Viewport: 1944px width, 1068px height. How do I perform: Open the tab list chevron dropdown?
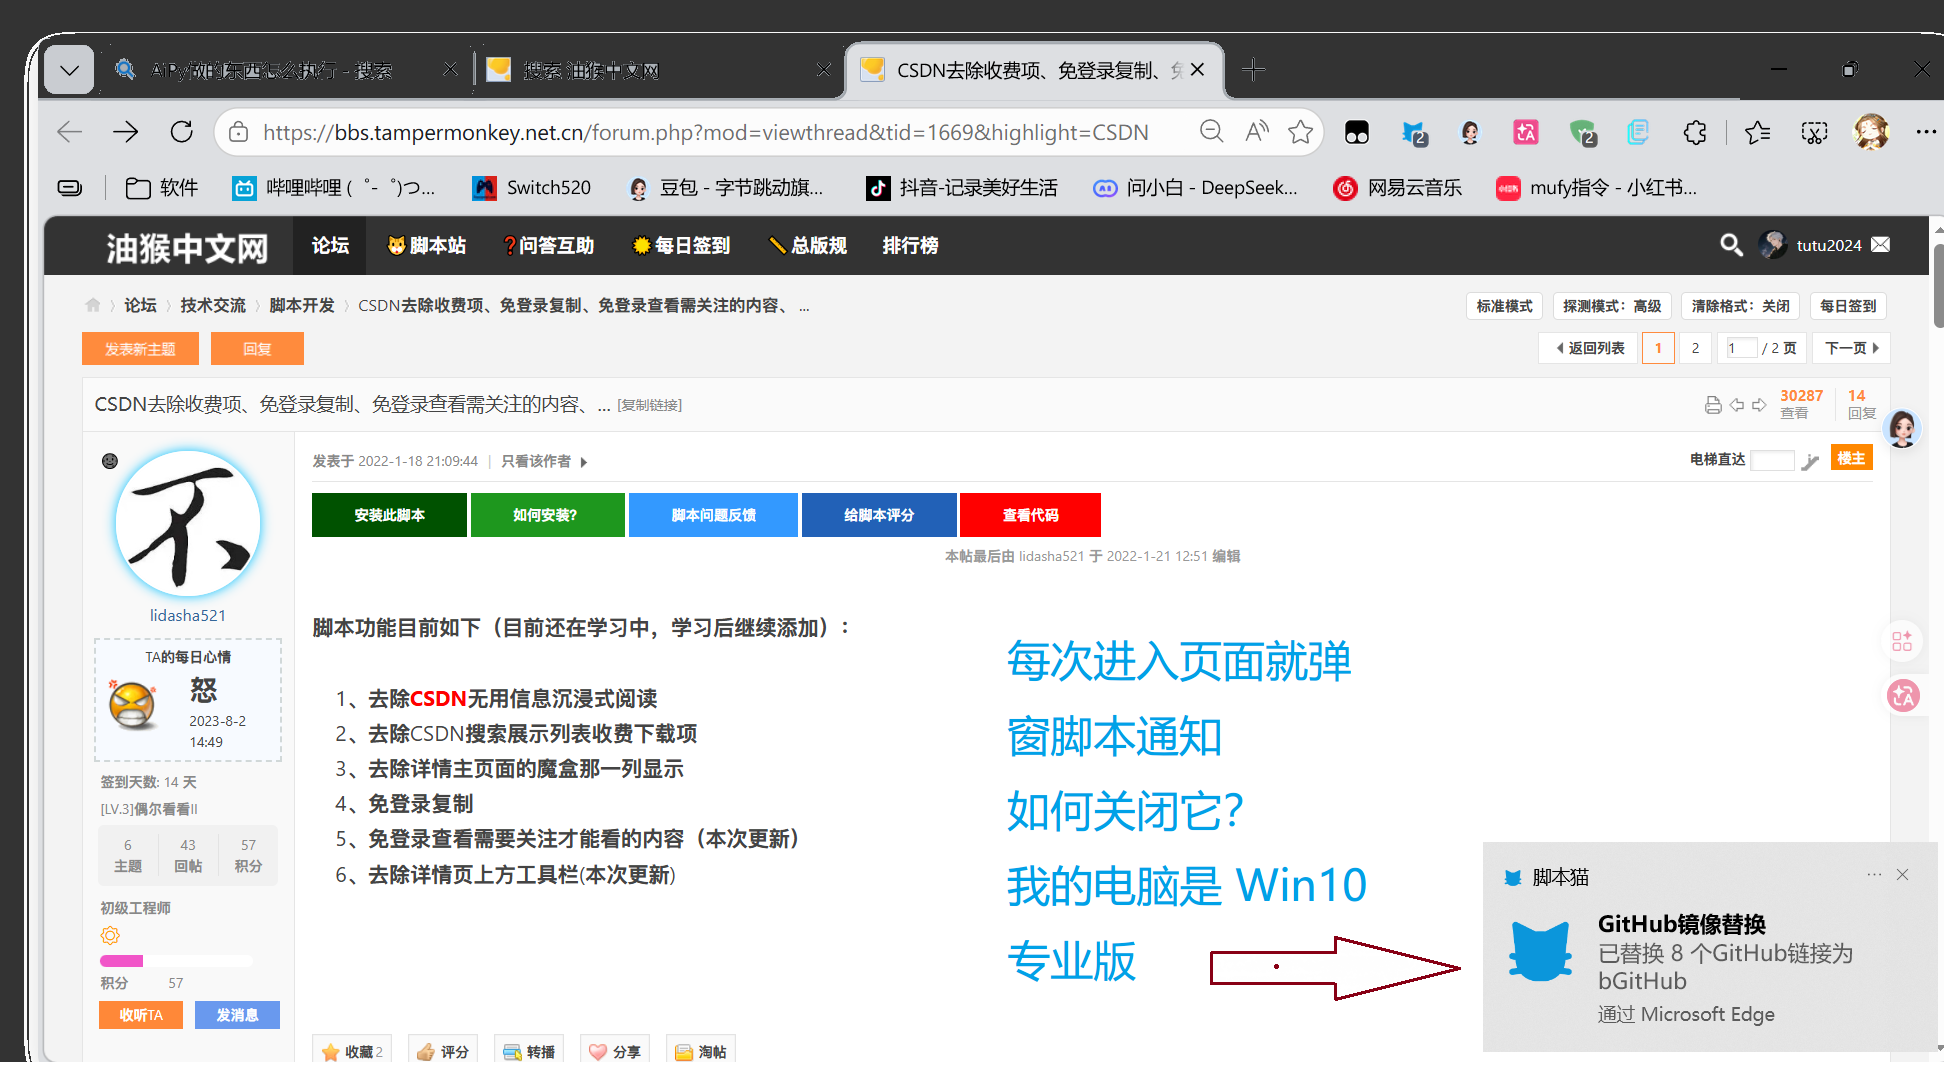(68, 69)
